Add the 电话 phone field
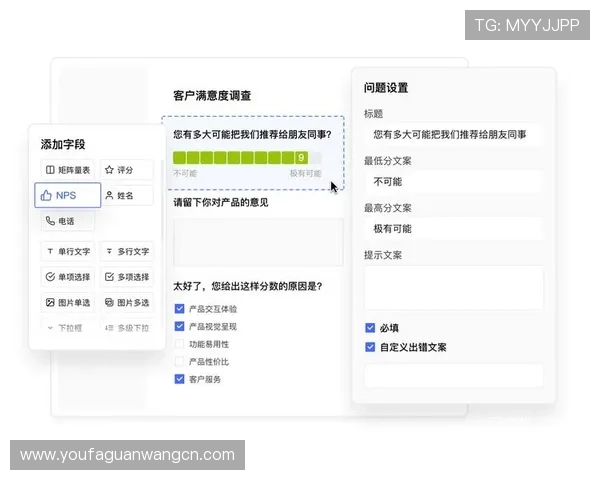The height and width of the screenshot is (480, 600). click(x=68, y=221)
